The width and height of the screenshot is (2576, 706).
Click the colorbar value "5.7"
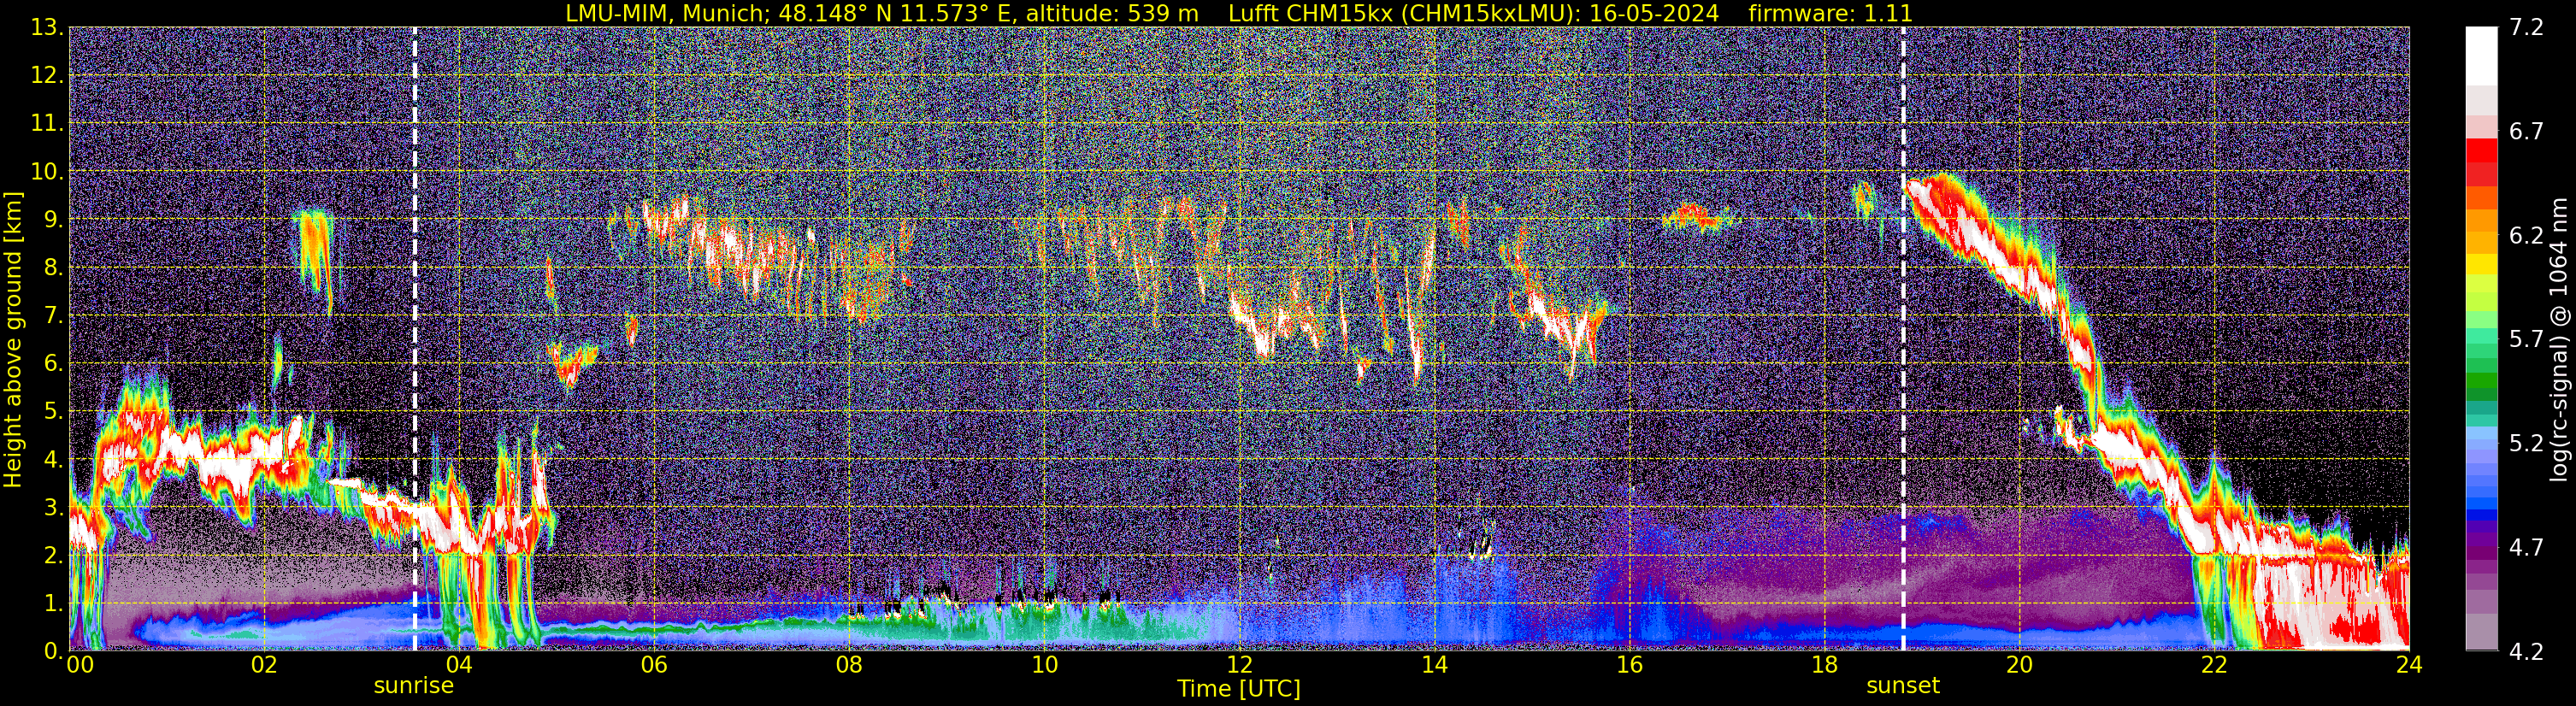click(x=2526, y=340)
